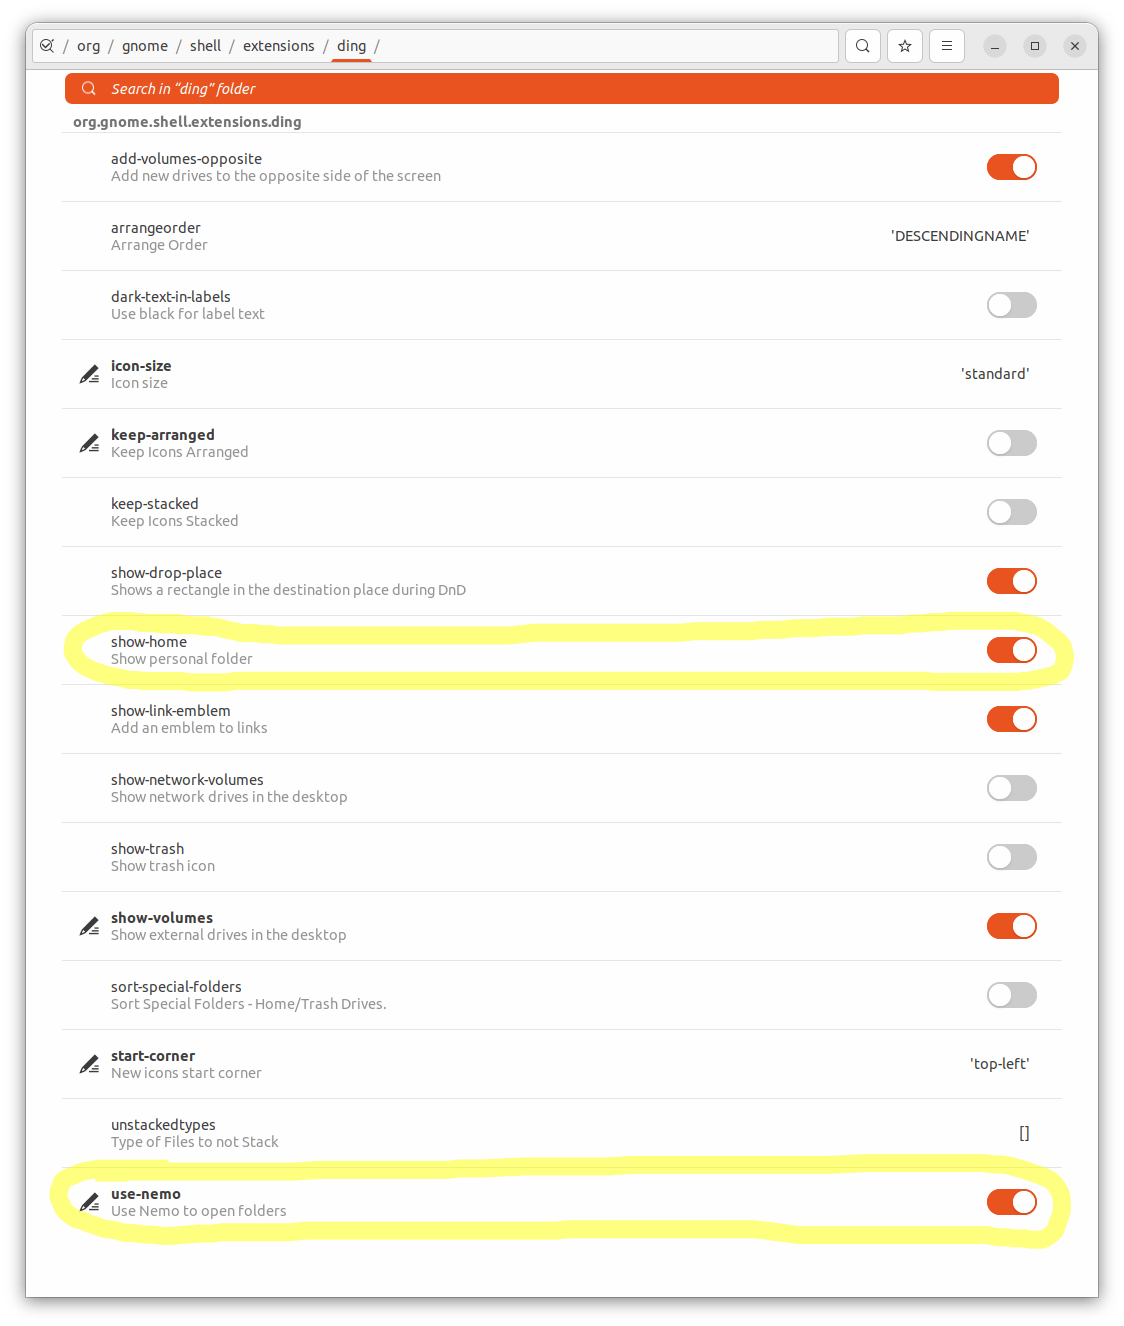Image resolution: width=1124 pixels, height=1326 pixels.
Task: Turn off add-volumes-opposite switch
Action: 1012,167
